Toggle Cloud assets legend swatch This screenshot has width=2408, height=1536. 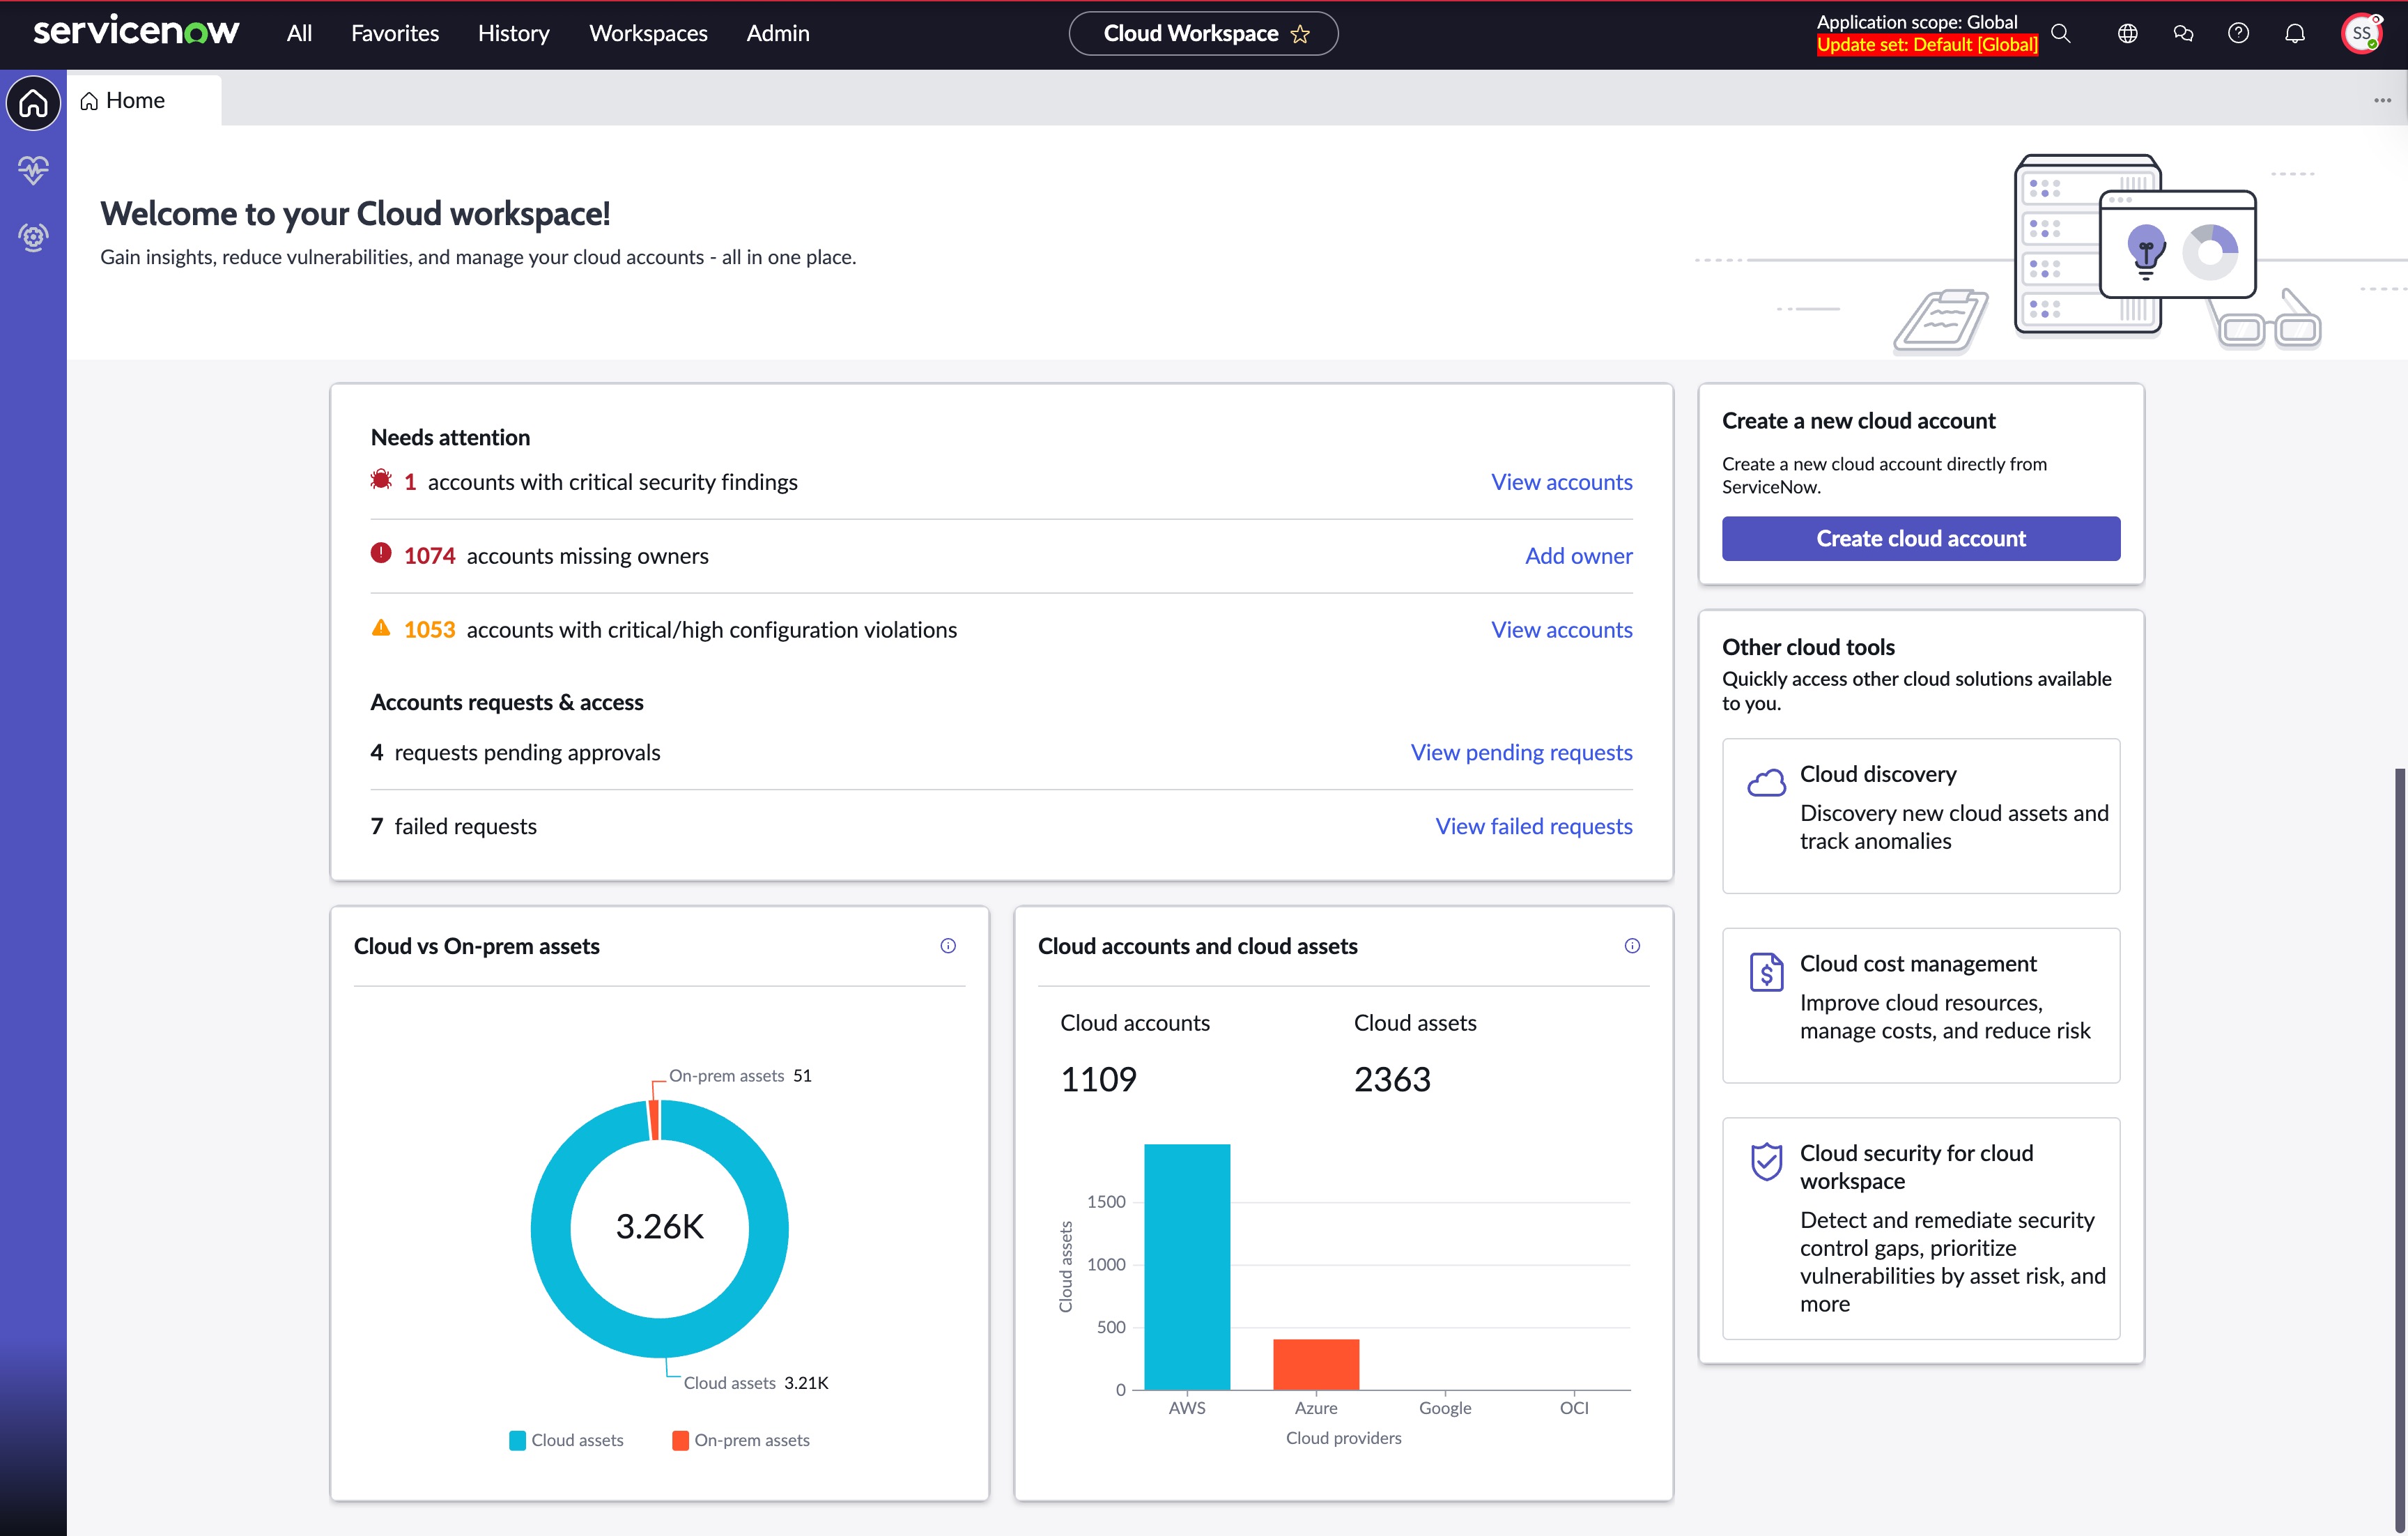(x=517, y=1440)
